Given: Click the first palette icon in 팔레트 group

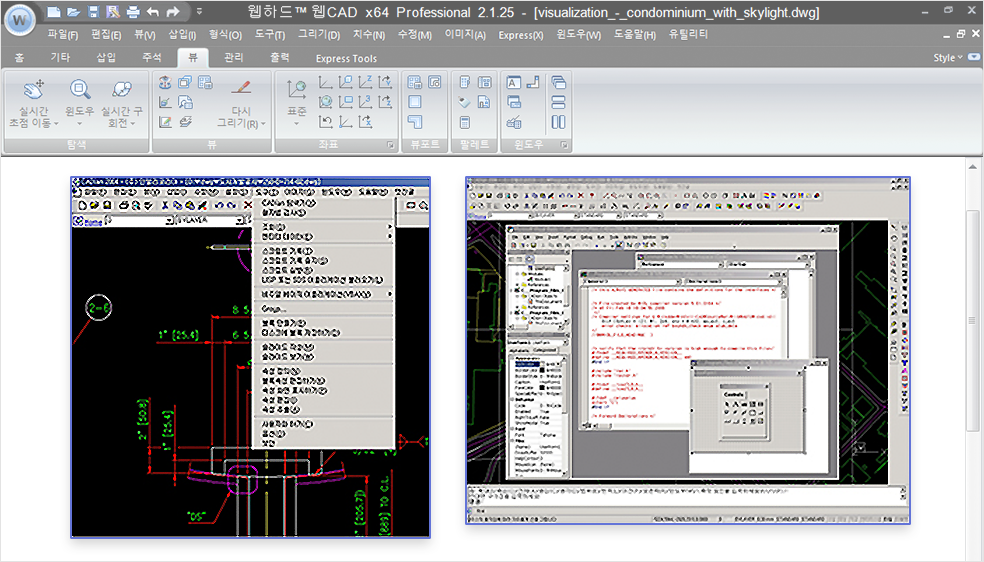Looking at the screenshot, I should [465, 82].
